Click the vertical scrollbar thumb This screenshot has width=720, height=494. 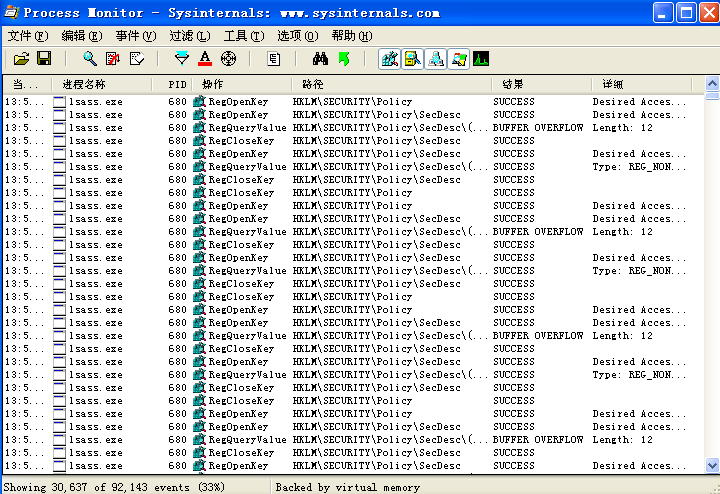click(712, 95)
